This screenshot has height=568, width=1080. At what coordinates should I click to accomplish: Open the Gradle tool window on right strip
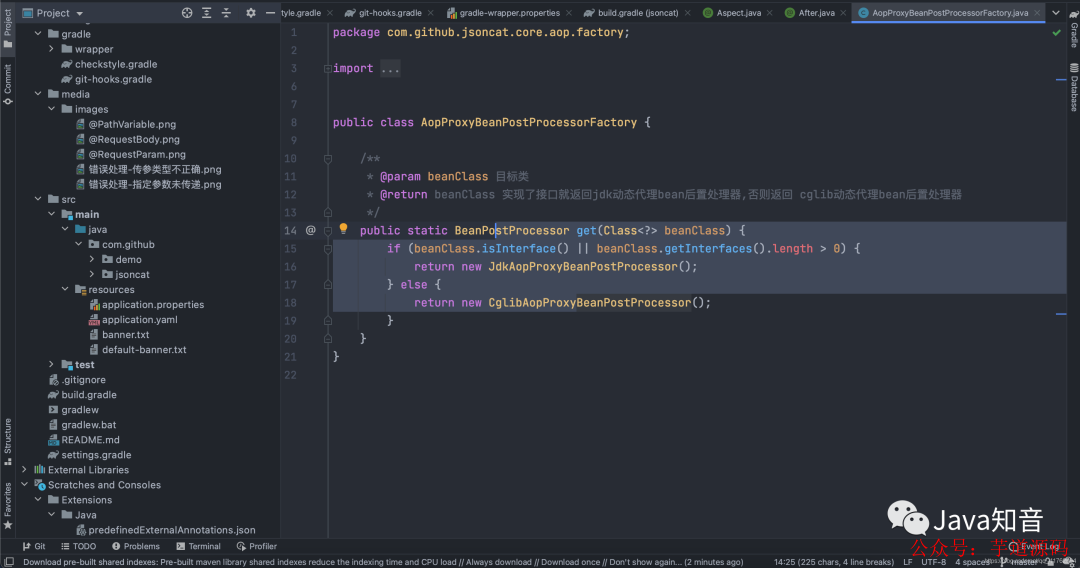click(x=1073, y=30)
